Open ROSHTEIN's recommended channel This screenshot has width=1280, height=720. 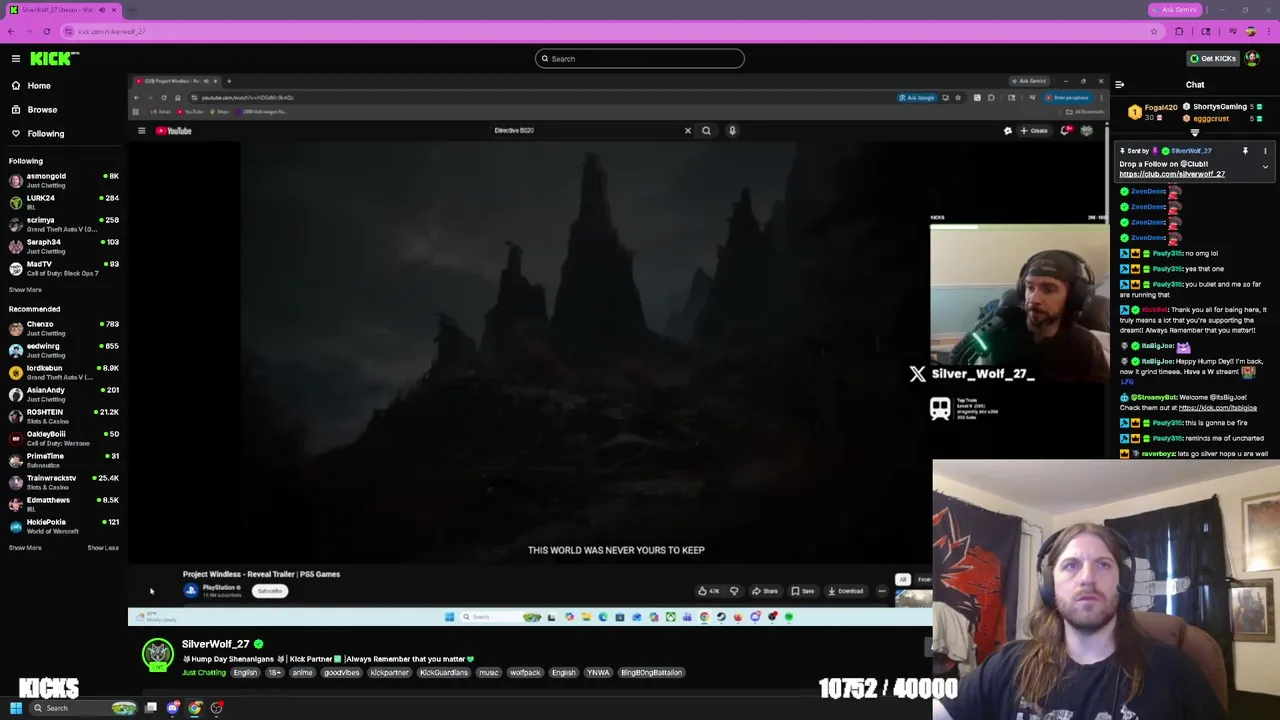click(64, 416)
